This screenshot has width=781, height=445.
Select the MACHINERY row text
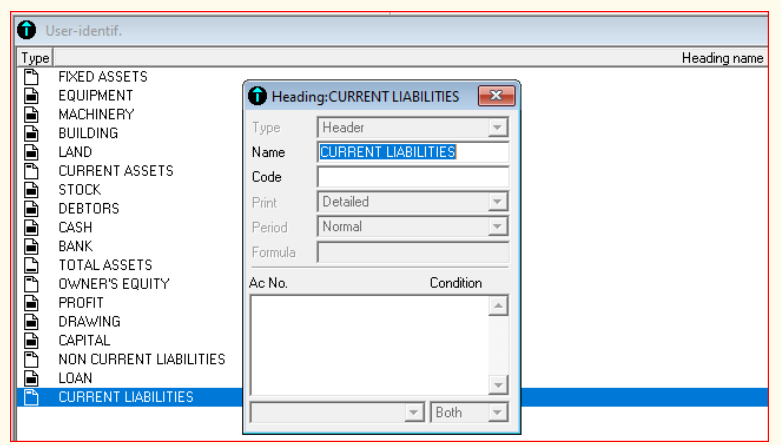click(96, 115)
